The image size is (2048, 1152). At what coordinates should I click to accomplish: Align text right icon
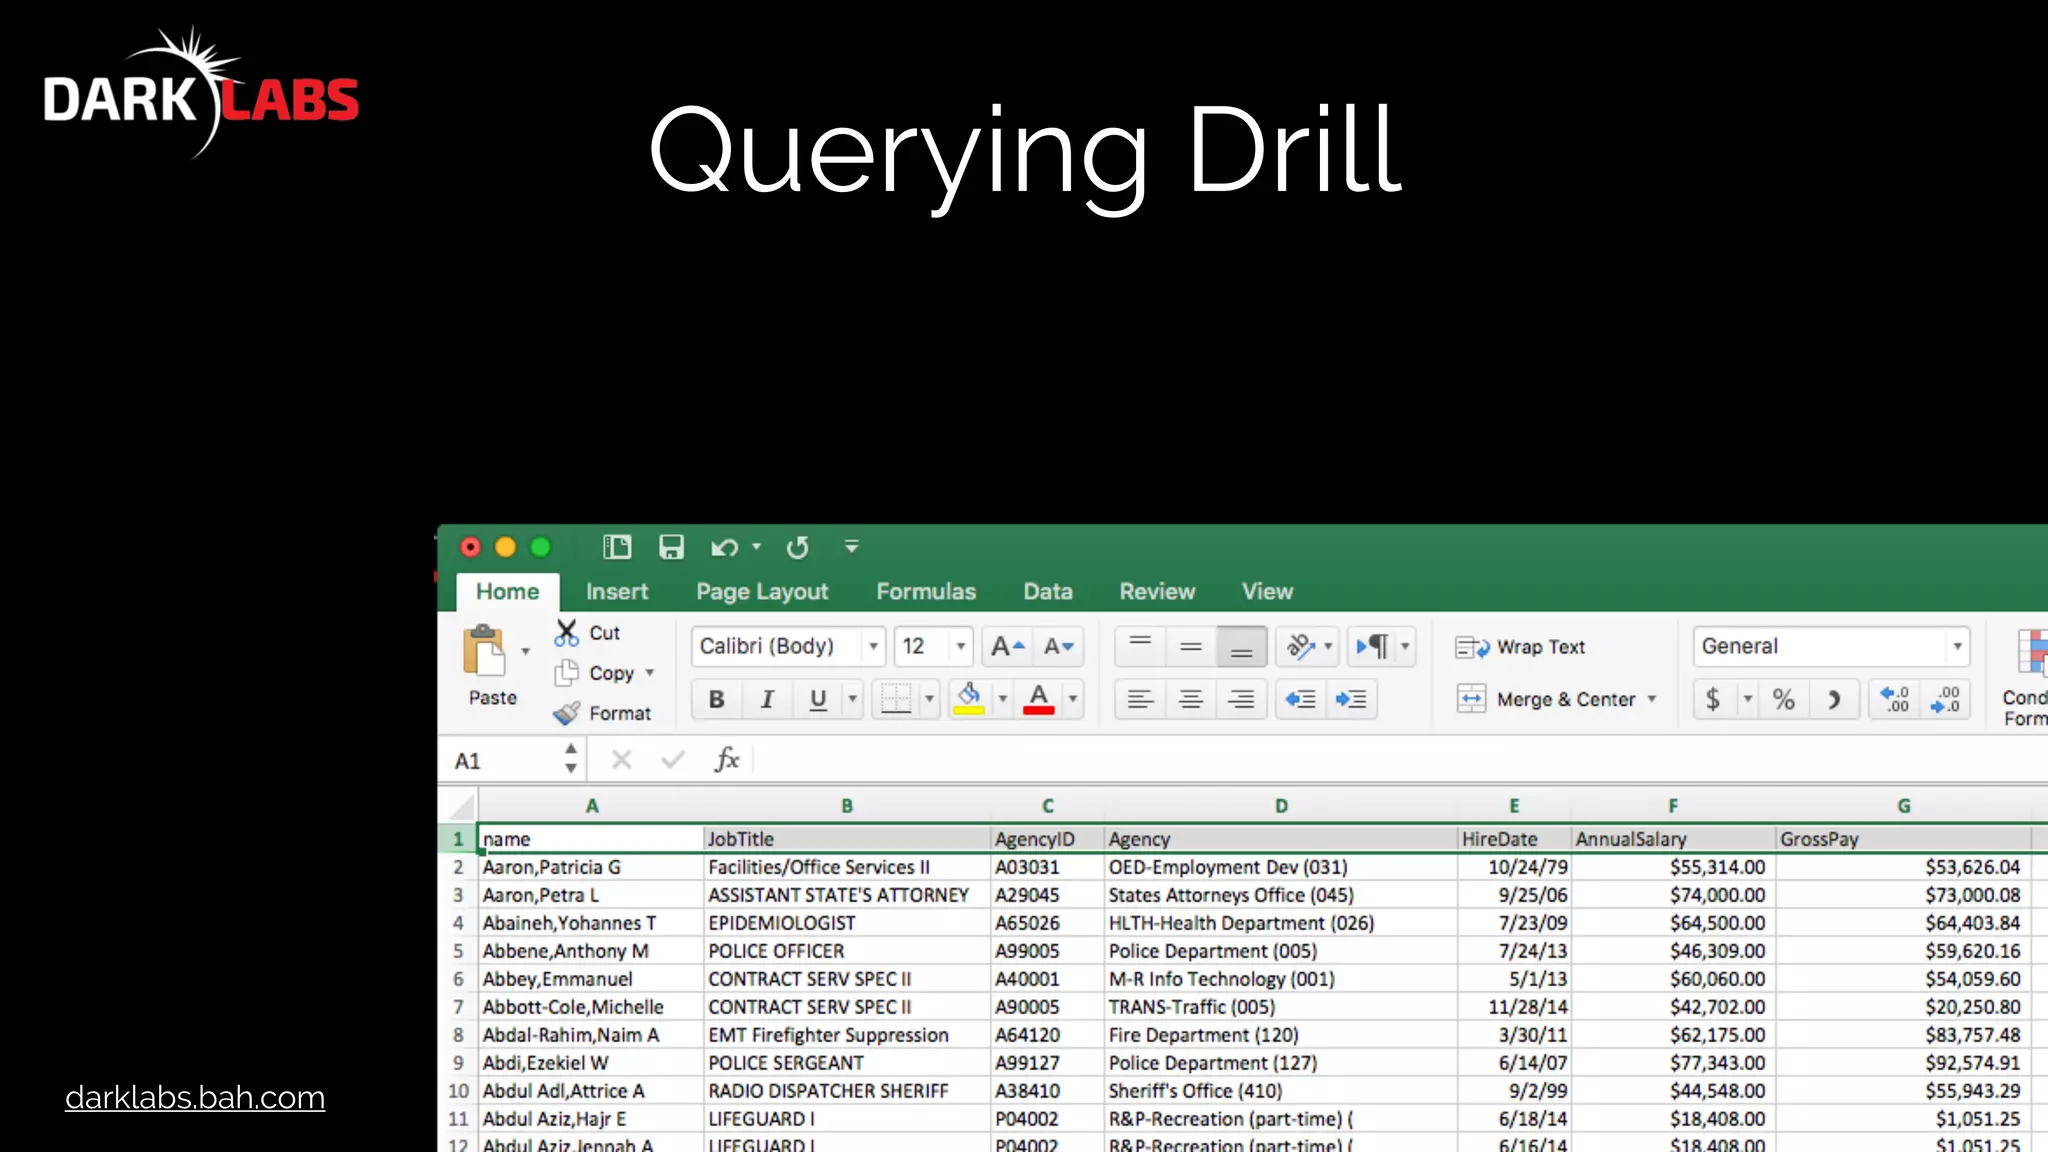pyautogui.click(x=1241, y=699)
